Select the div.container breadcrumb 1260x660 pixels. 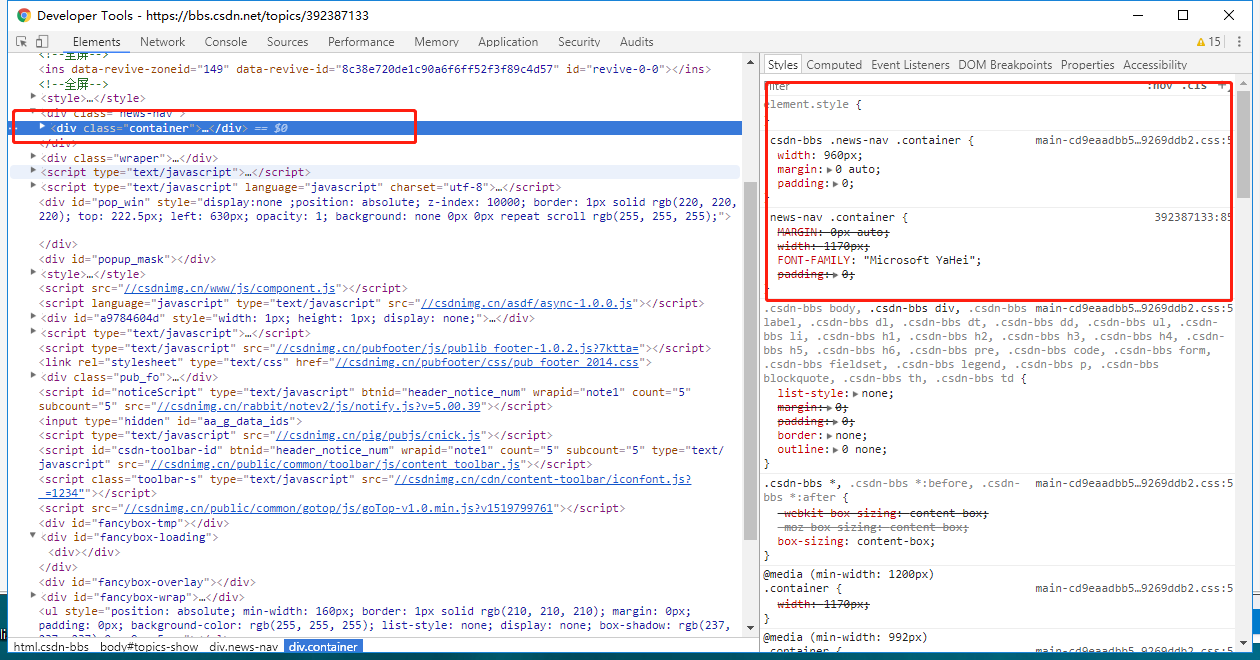pos(323,647)
